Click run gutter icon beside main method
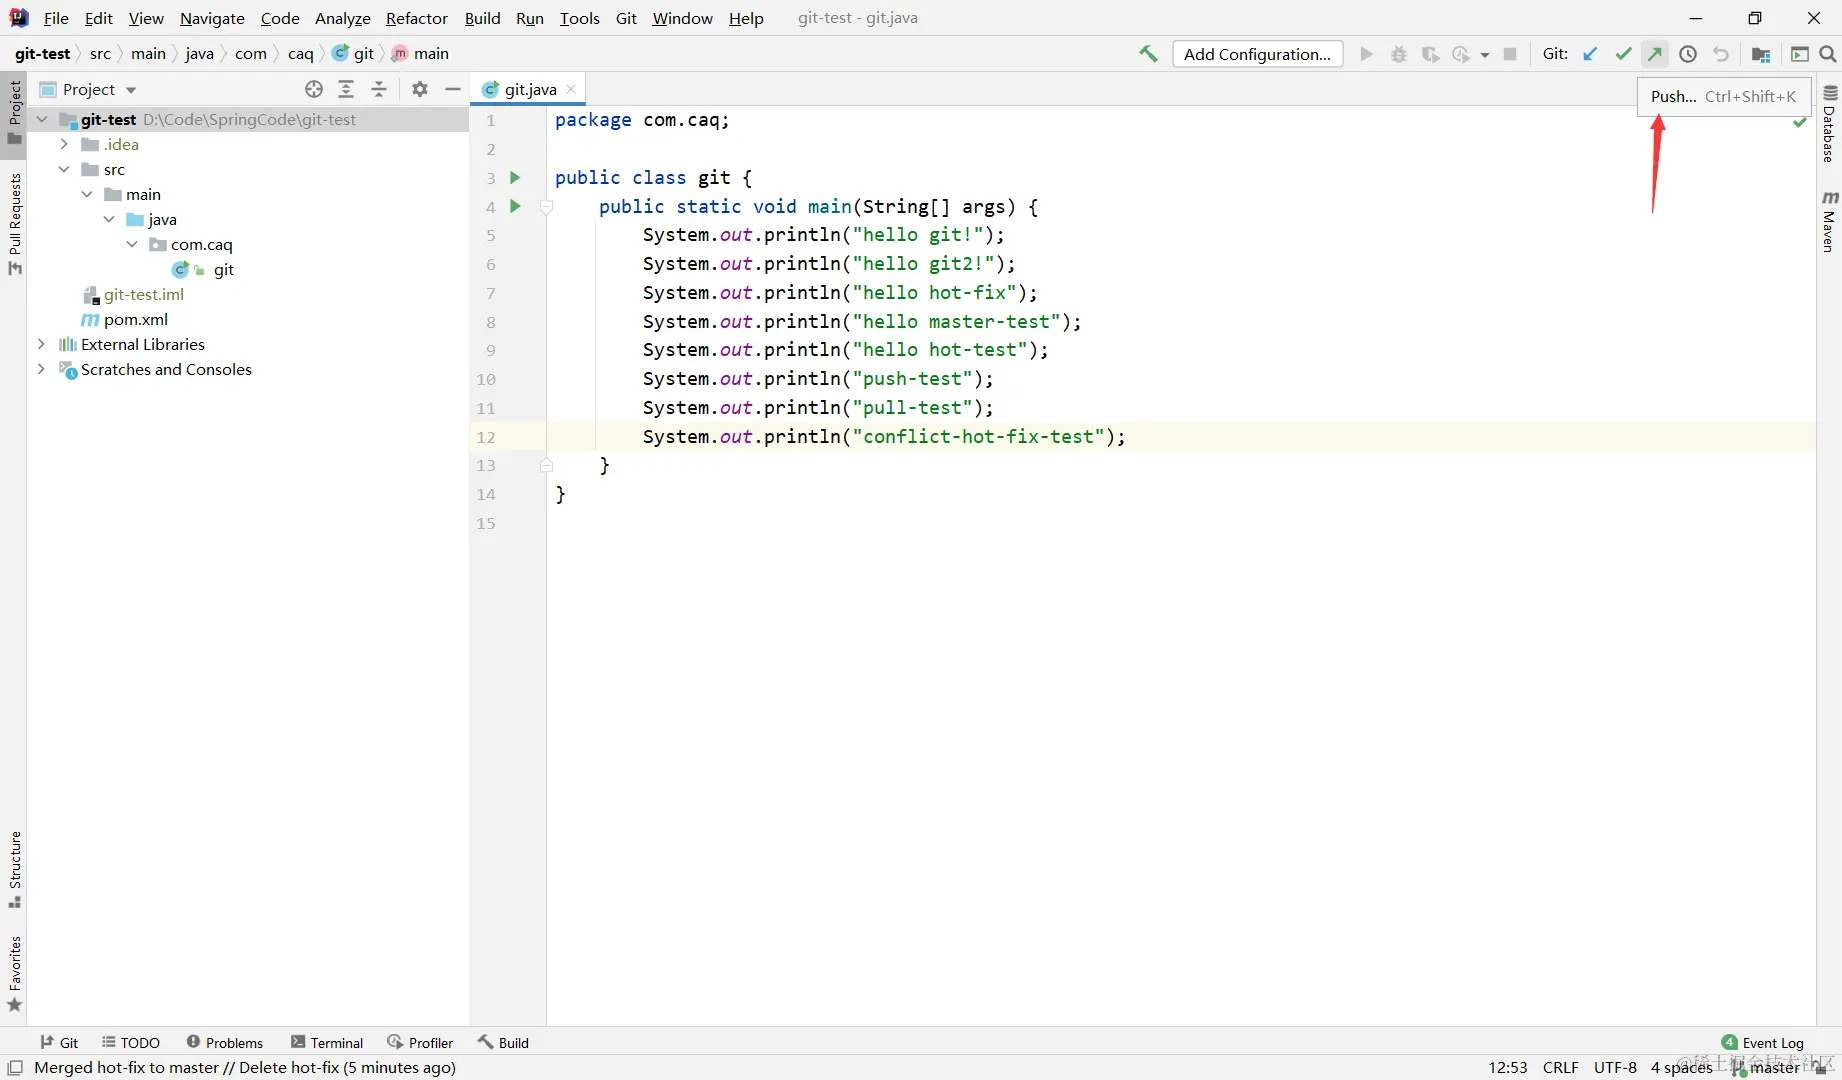Image resolution: width=1842 pixels, height=1080 pixels. (515, 206)
